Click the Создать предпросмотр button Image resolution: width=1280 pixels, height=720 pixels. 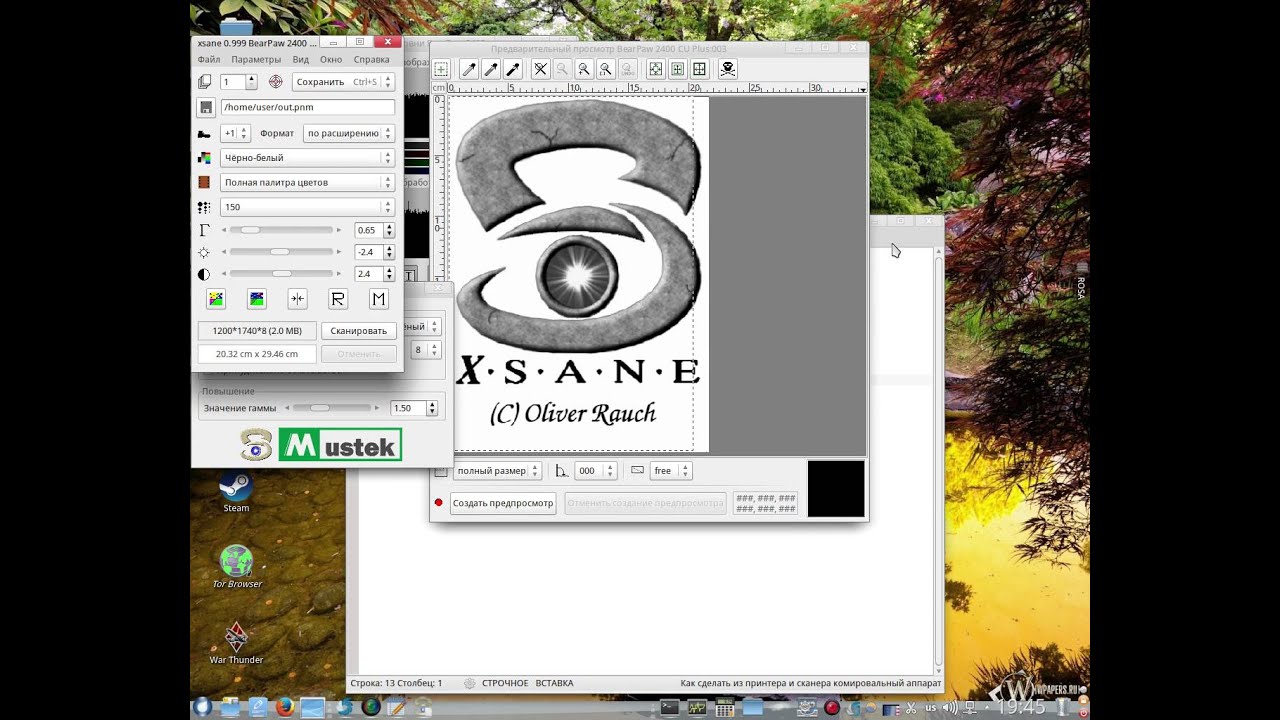pyautogui.click(x=503, y=503)
